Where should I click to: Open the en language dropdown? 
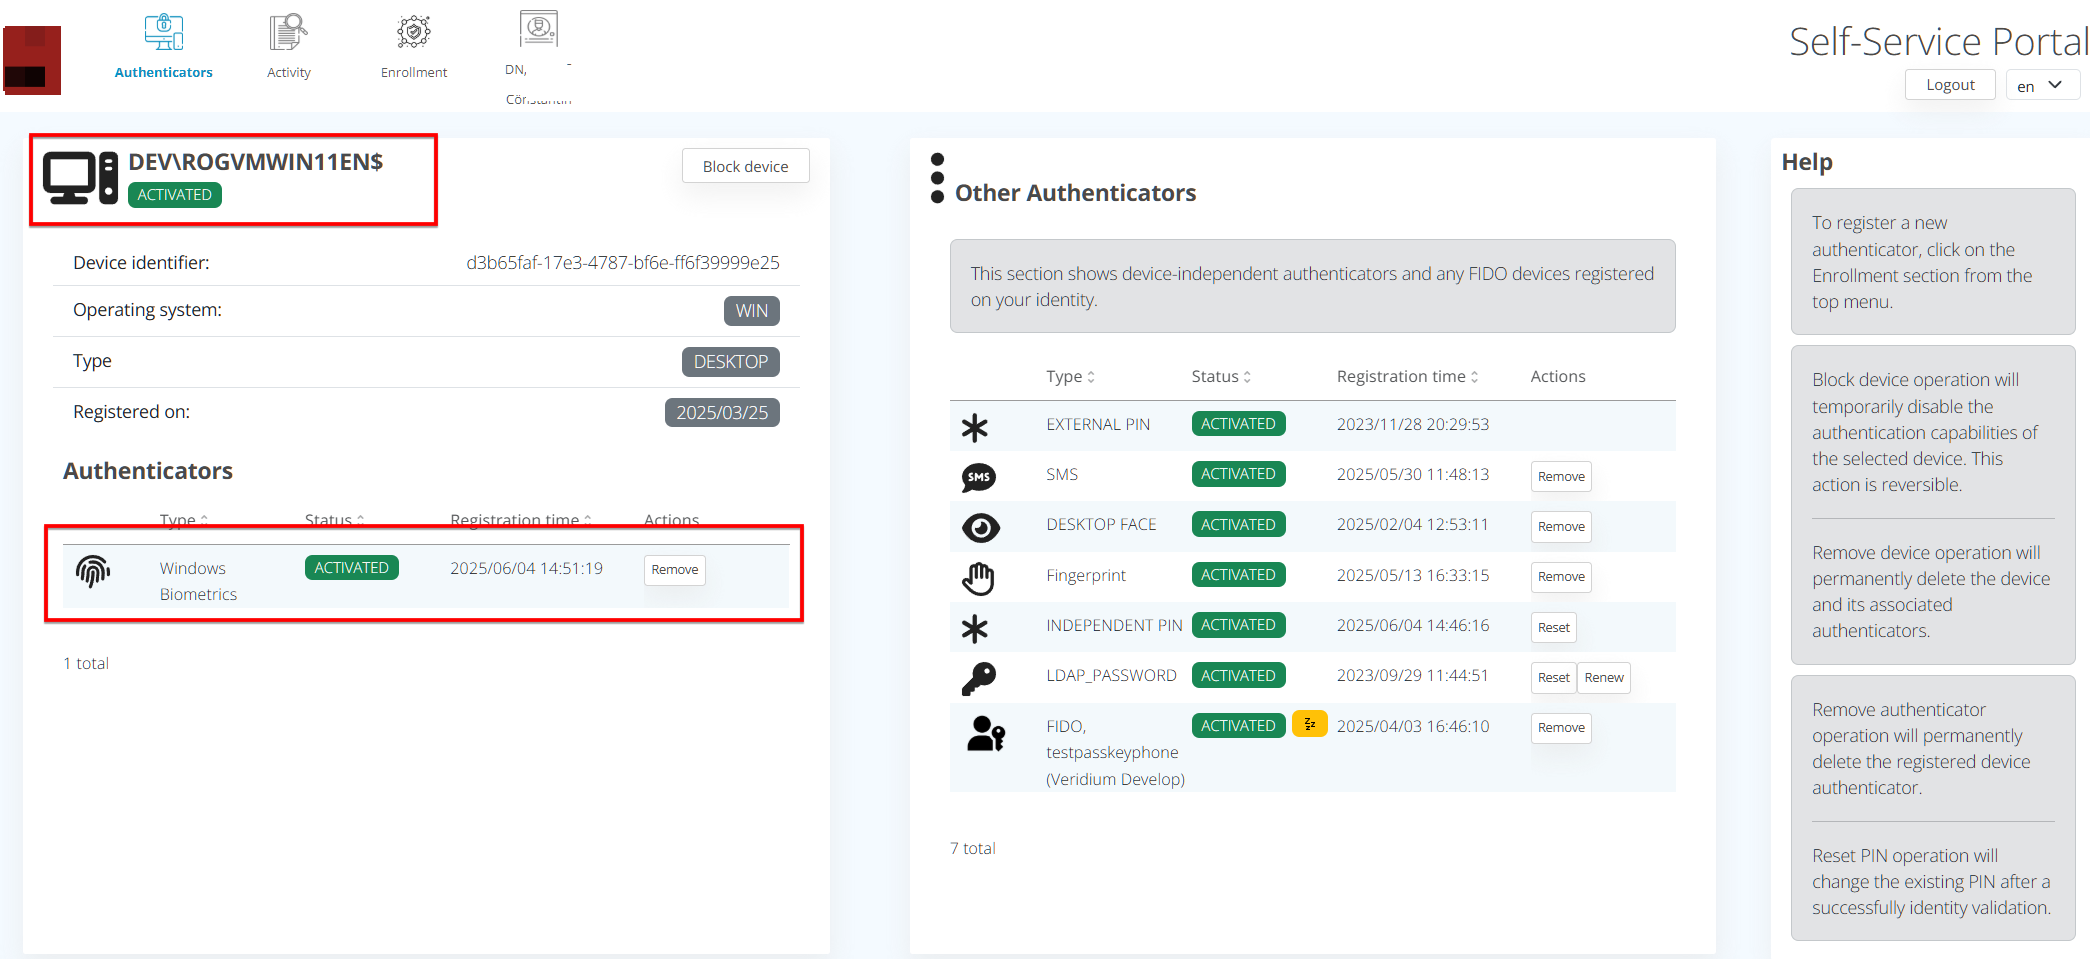2042,85
